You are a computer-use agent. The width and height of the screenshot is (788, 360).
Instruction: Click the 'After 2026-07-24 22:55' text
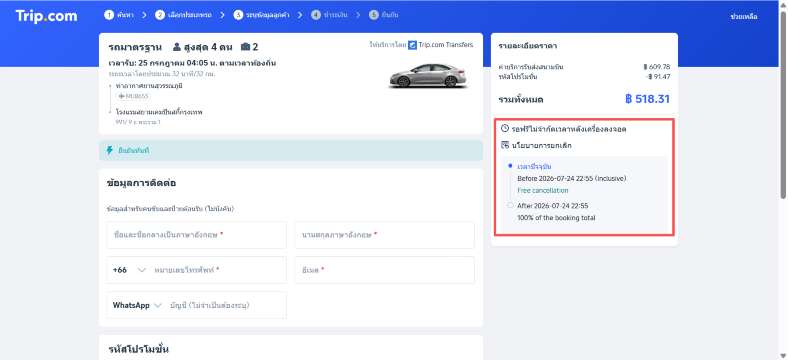pos(553,206)
